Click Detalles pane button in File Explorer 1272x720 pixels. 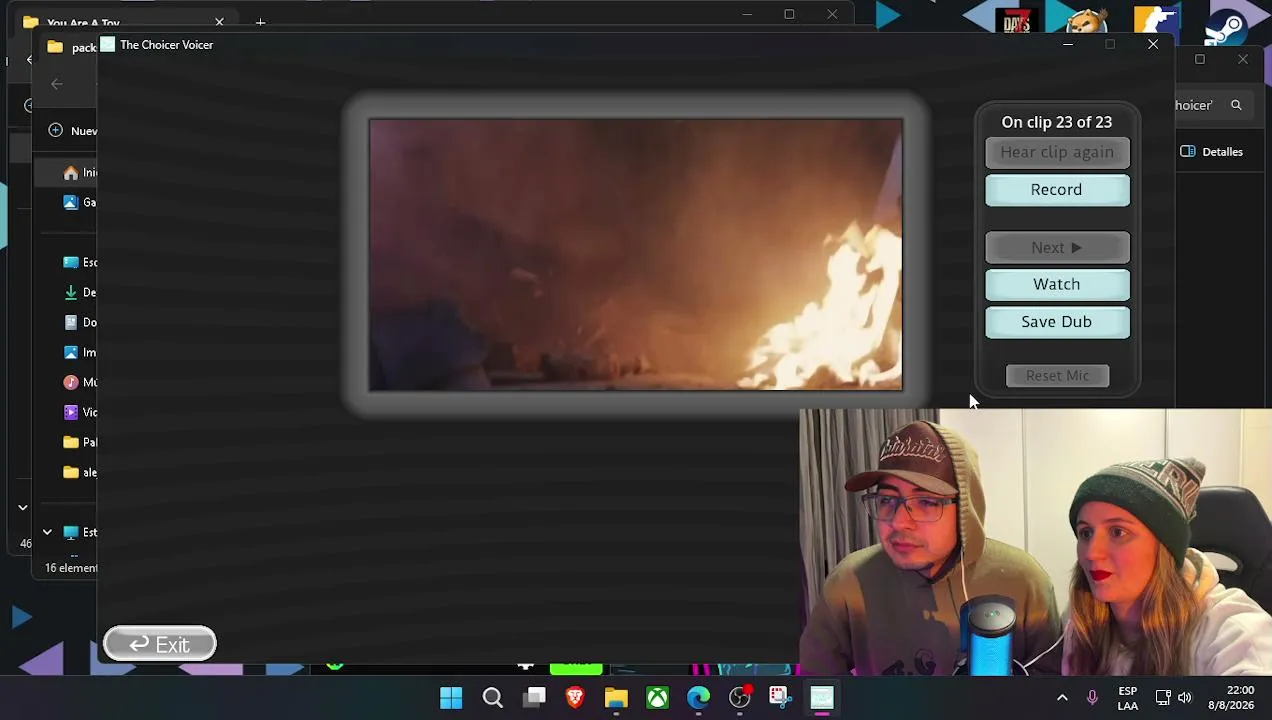(x=1211, y=152)
